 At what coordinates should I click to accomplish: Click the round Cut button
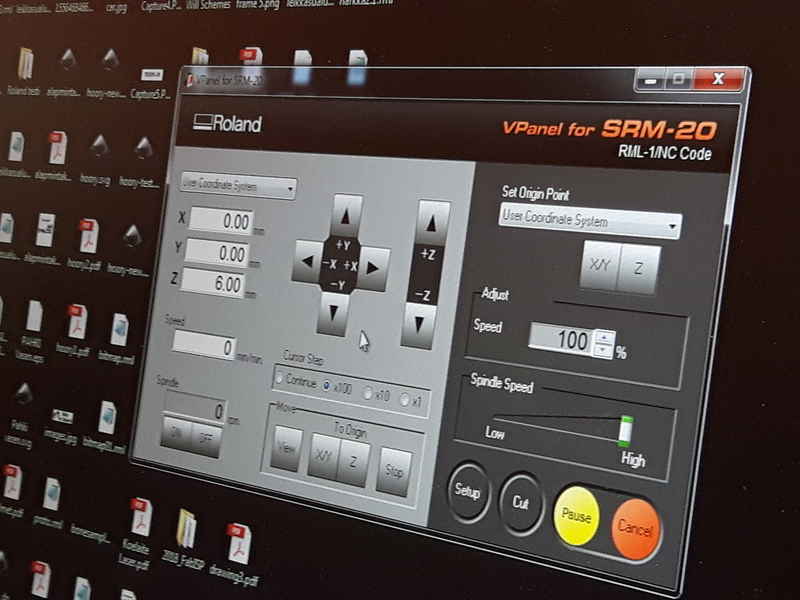click(521, 503)
